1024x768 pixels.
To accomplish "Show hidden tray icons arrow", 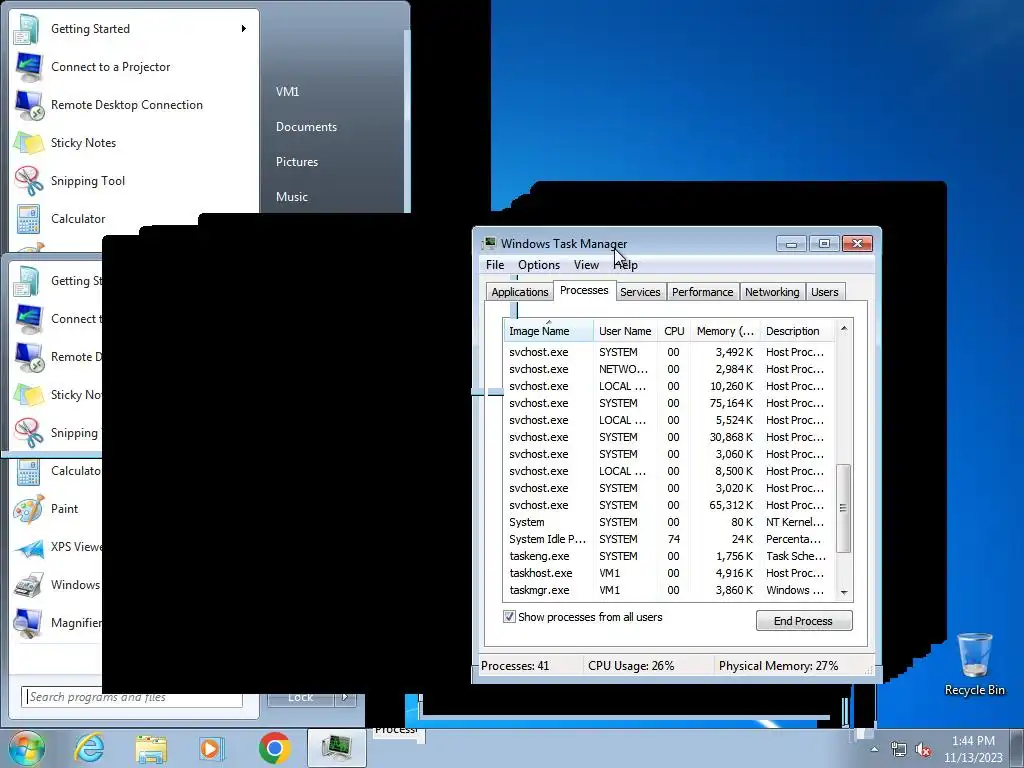I will tap(874, 749).
